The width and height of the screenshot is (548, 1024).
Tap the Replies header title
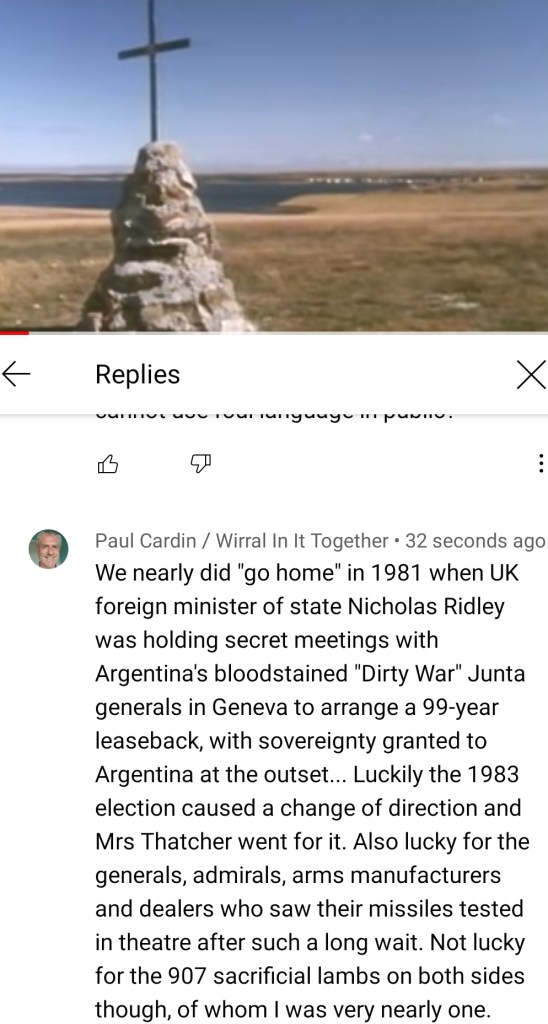pos(137,374)
